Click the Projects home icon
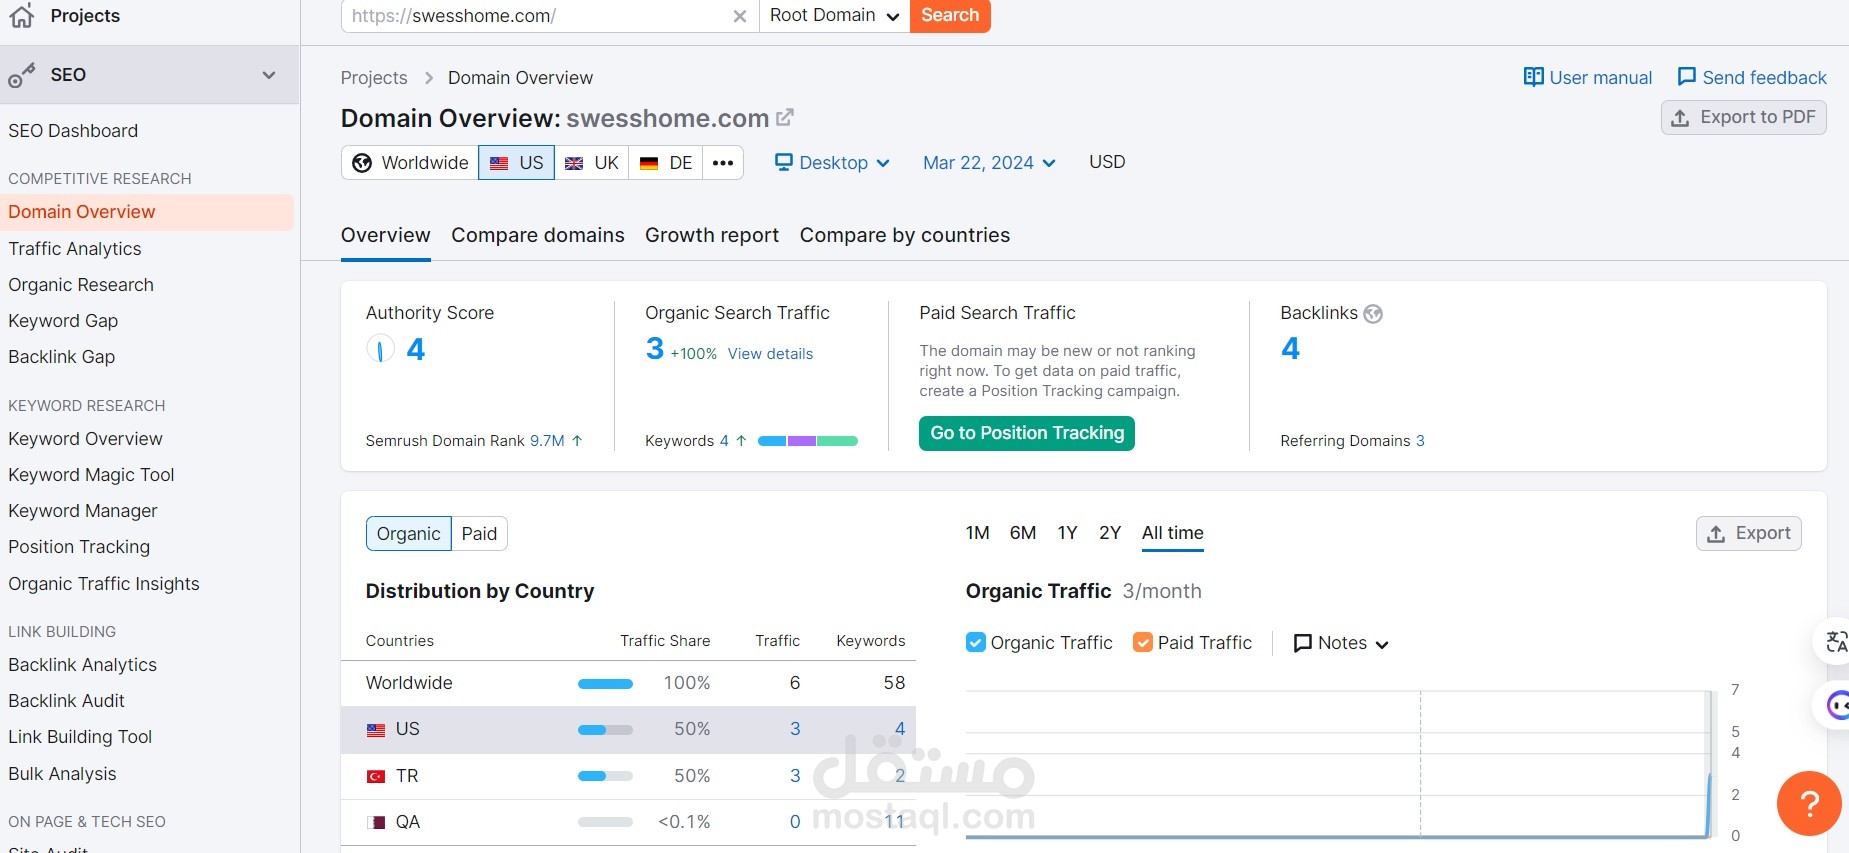 (x=22, y=15)
